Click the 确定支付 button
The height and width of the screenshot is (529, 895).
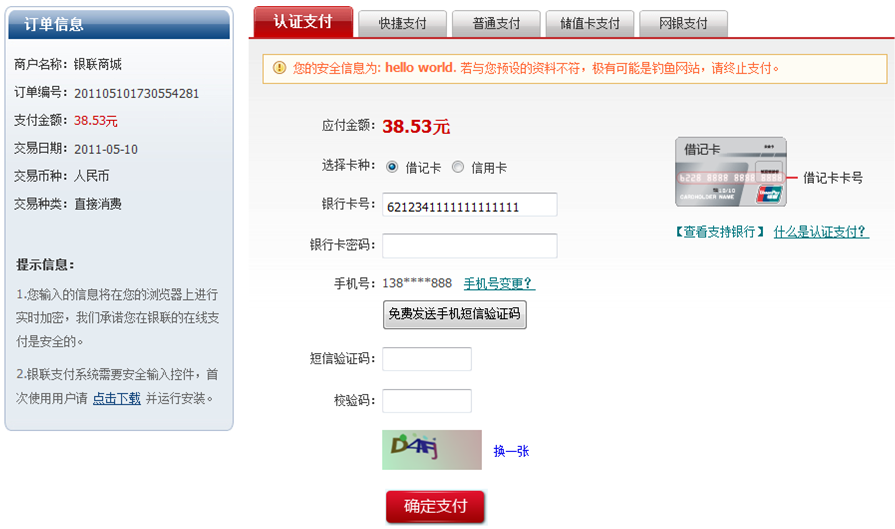[x=435, y=507]
